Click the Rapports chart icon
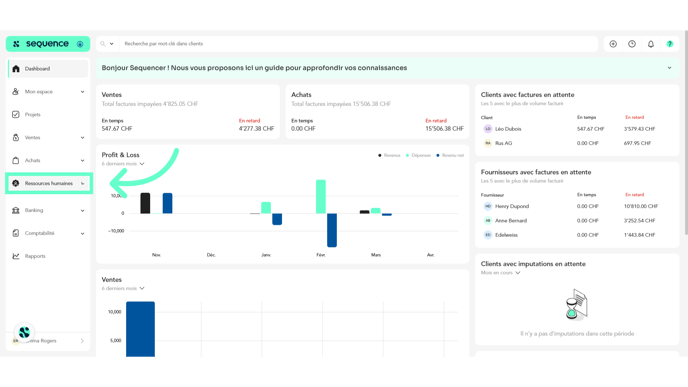688x387 pixels. [x=16, y=256]
